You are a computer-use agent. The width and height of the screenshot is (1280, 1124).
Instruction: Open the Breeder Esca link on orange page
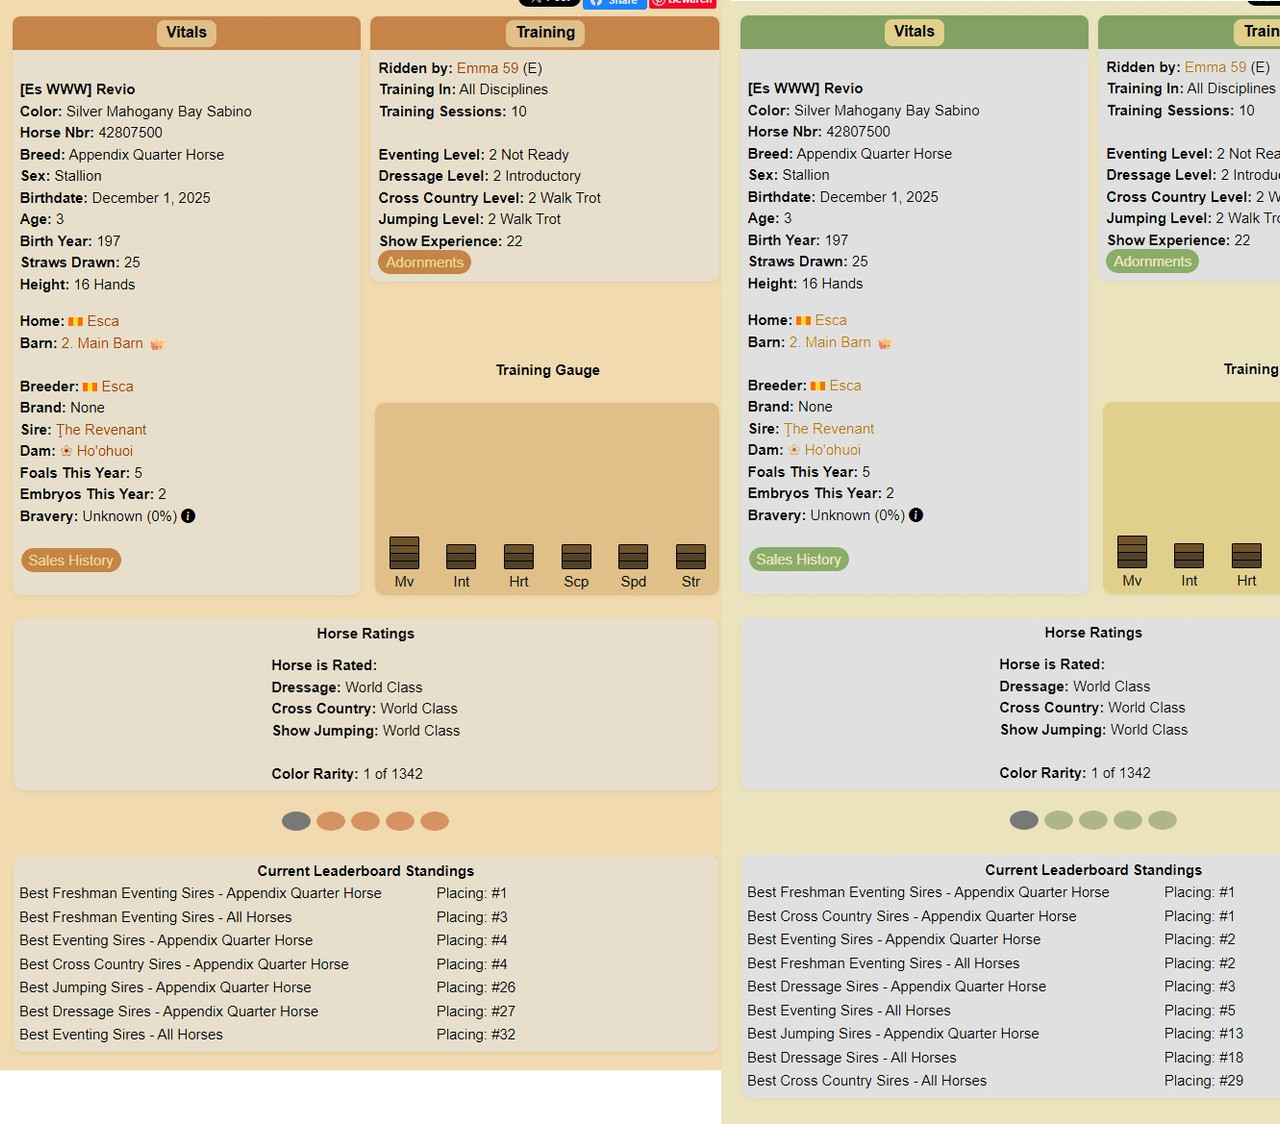click(117, 386)
